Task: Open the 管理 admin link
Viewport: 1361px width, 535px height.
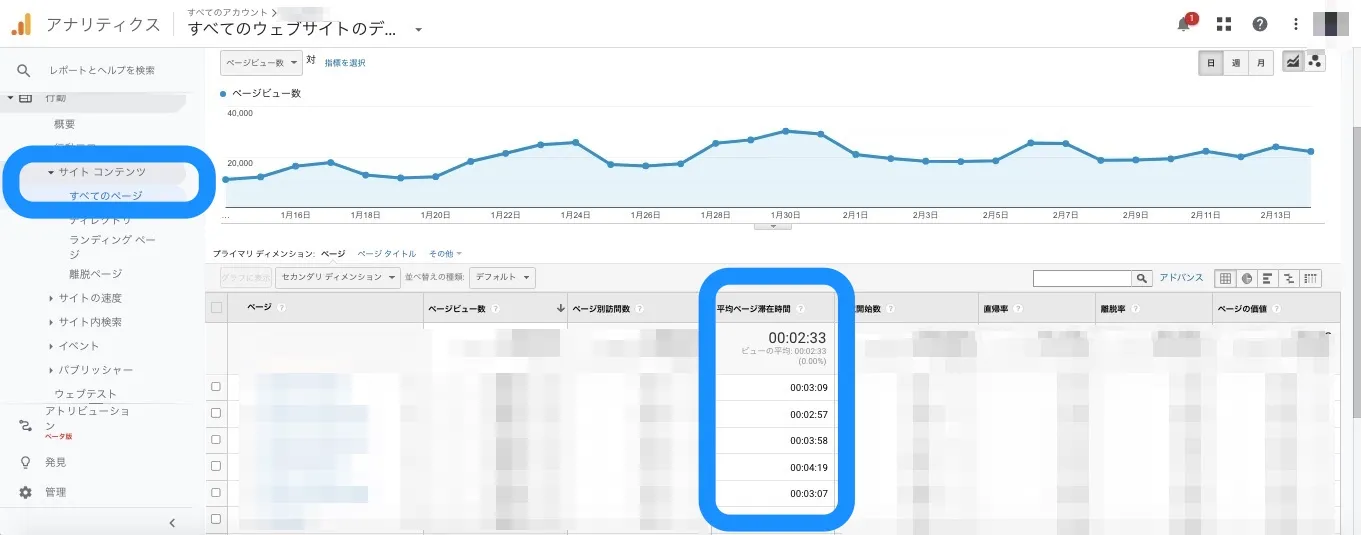Action: 55,492
